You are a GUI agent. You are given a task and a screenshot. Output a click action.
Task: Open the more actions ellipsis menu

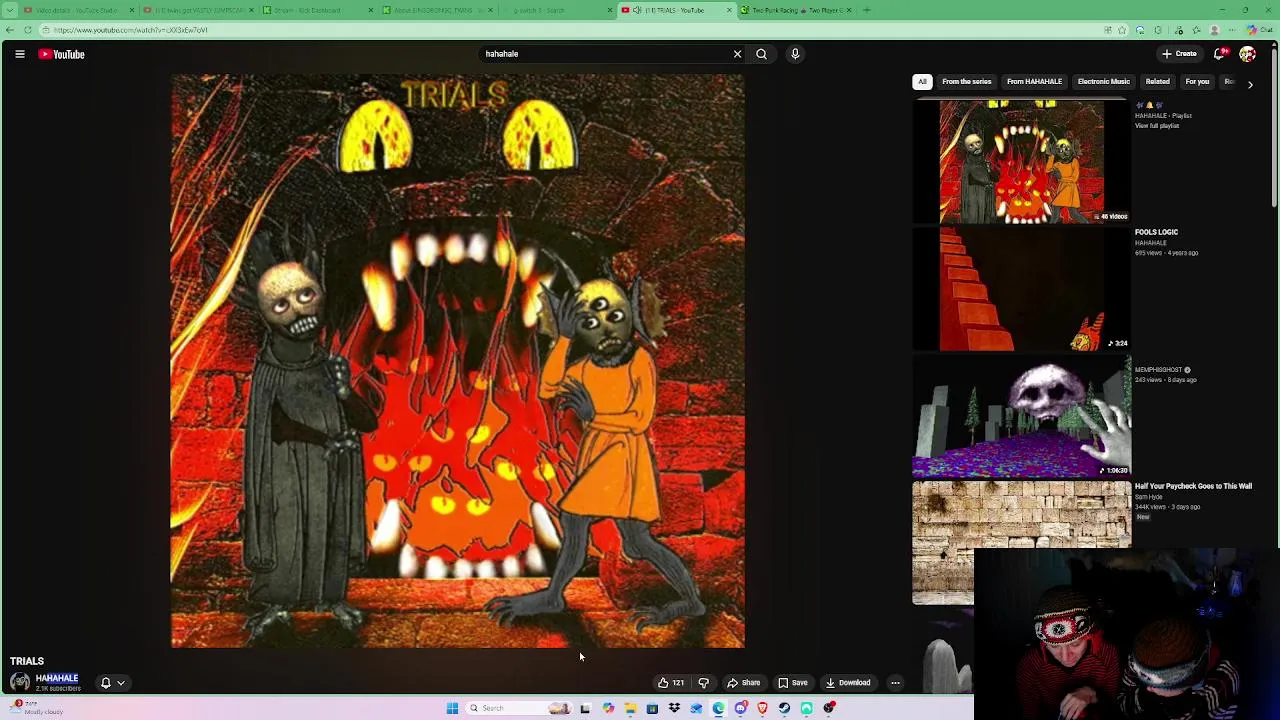pyautogui.click(x=895, y=683)
